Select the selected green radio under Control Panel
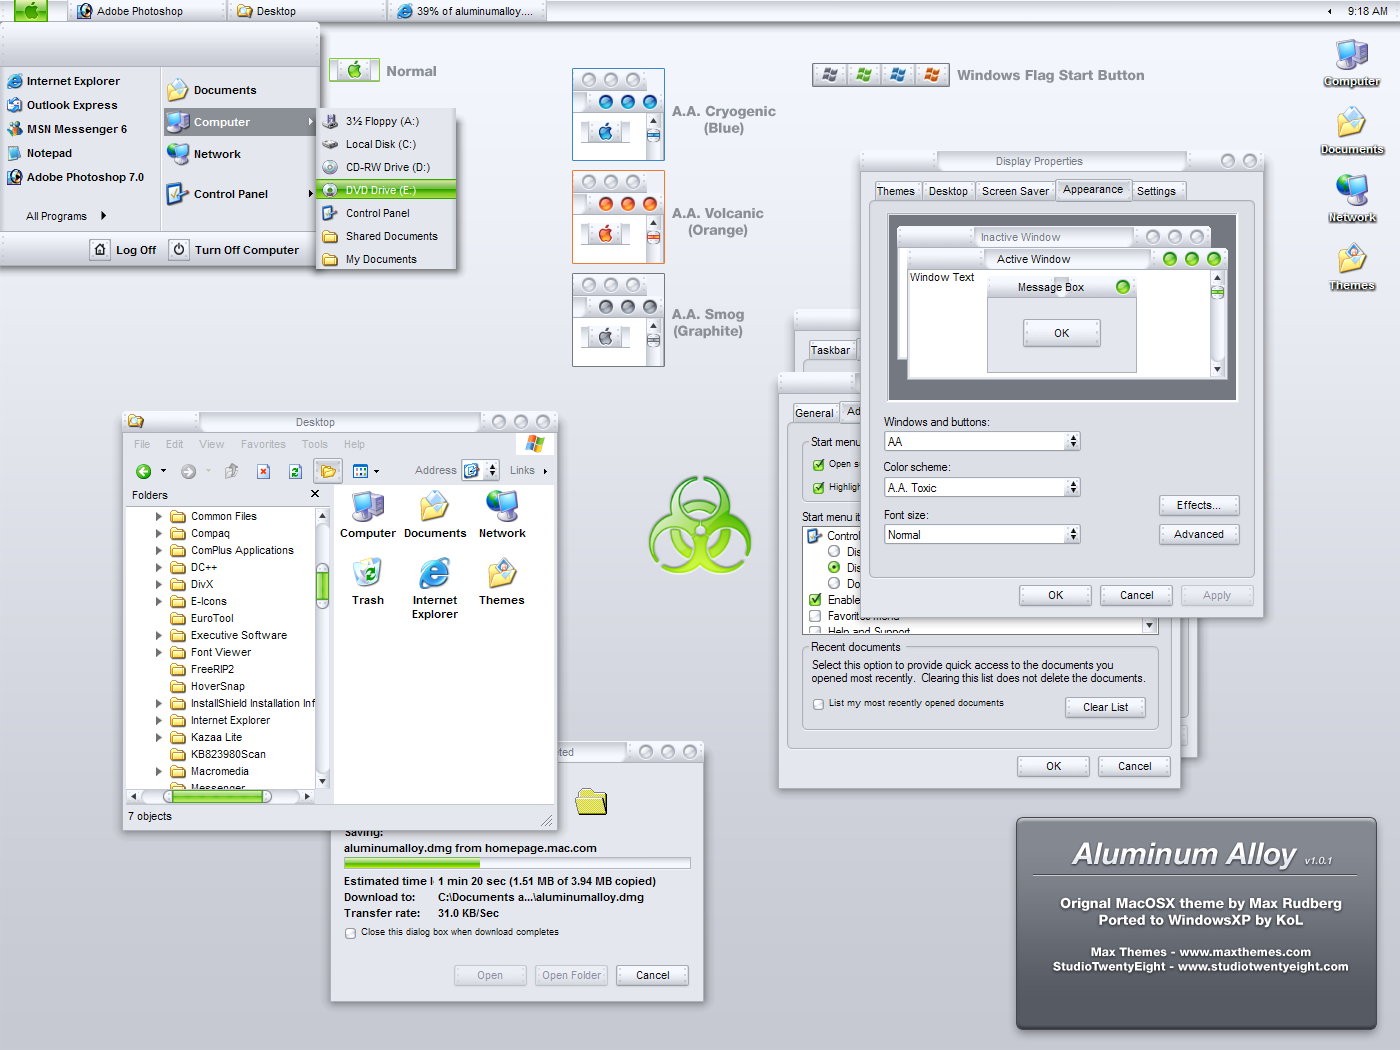 834,567
